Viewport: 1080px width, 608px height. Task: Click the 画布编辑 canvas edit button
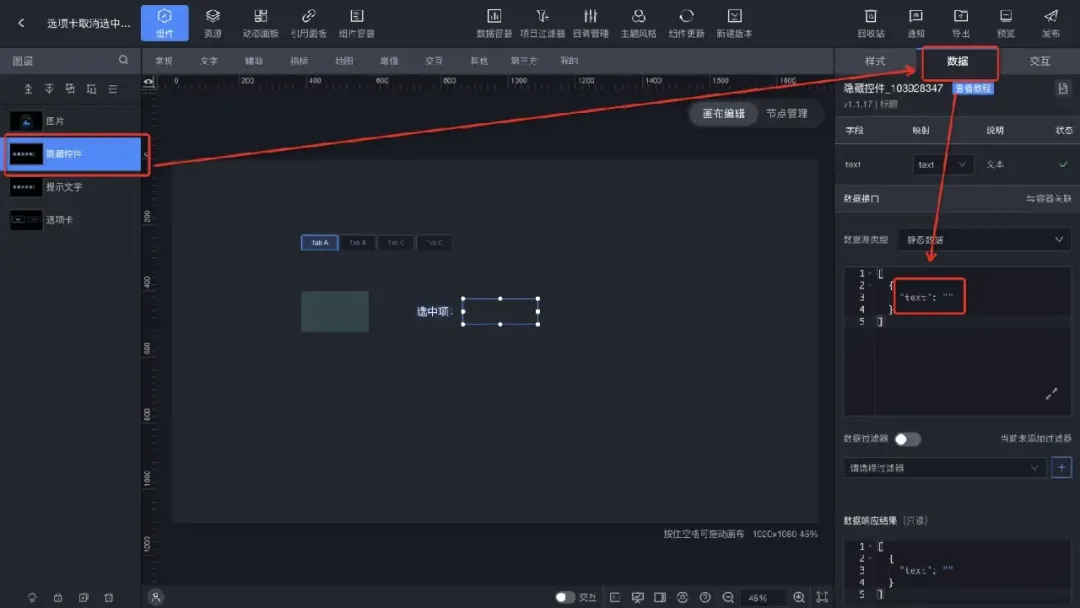(x=723, y=114)
